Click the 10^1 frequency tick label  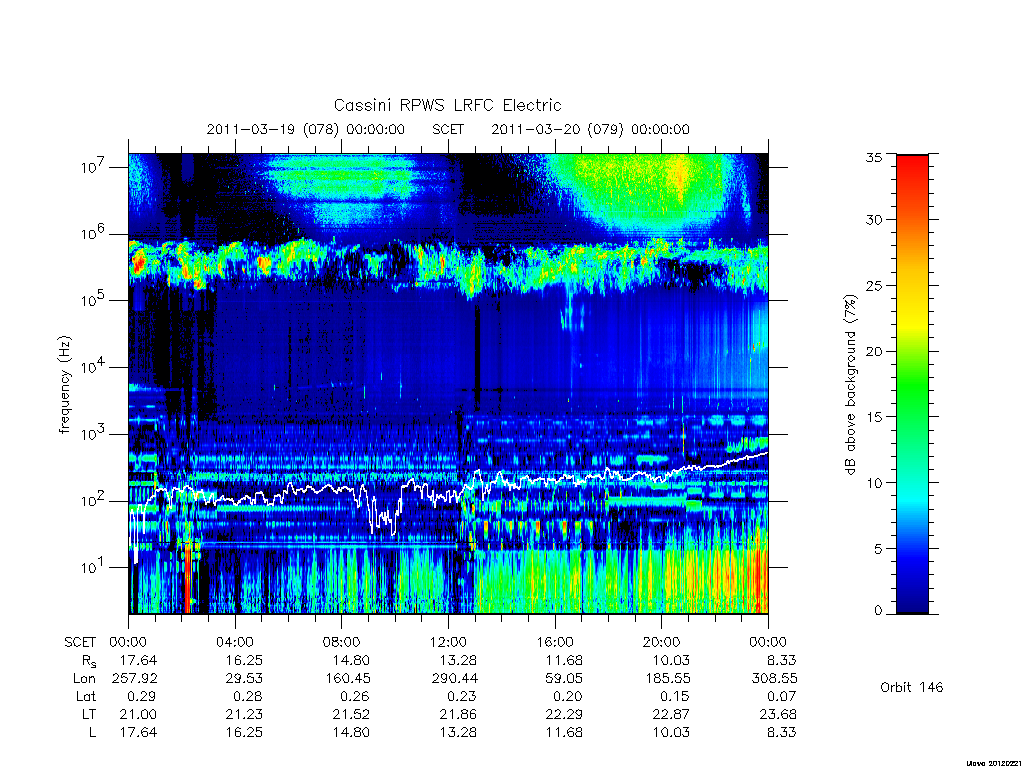point(94,567)
